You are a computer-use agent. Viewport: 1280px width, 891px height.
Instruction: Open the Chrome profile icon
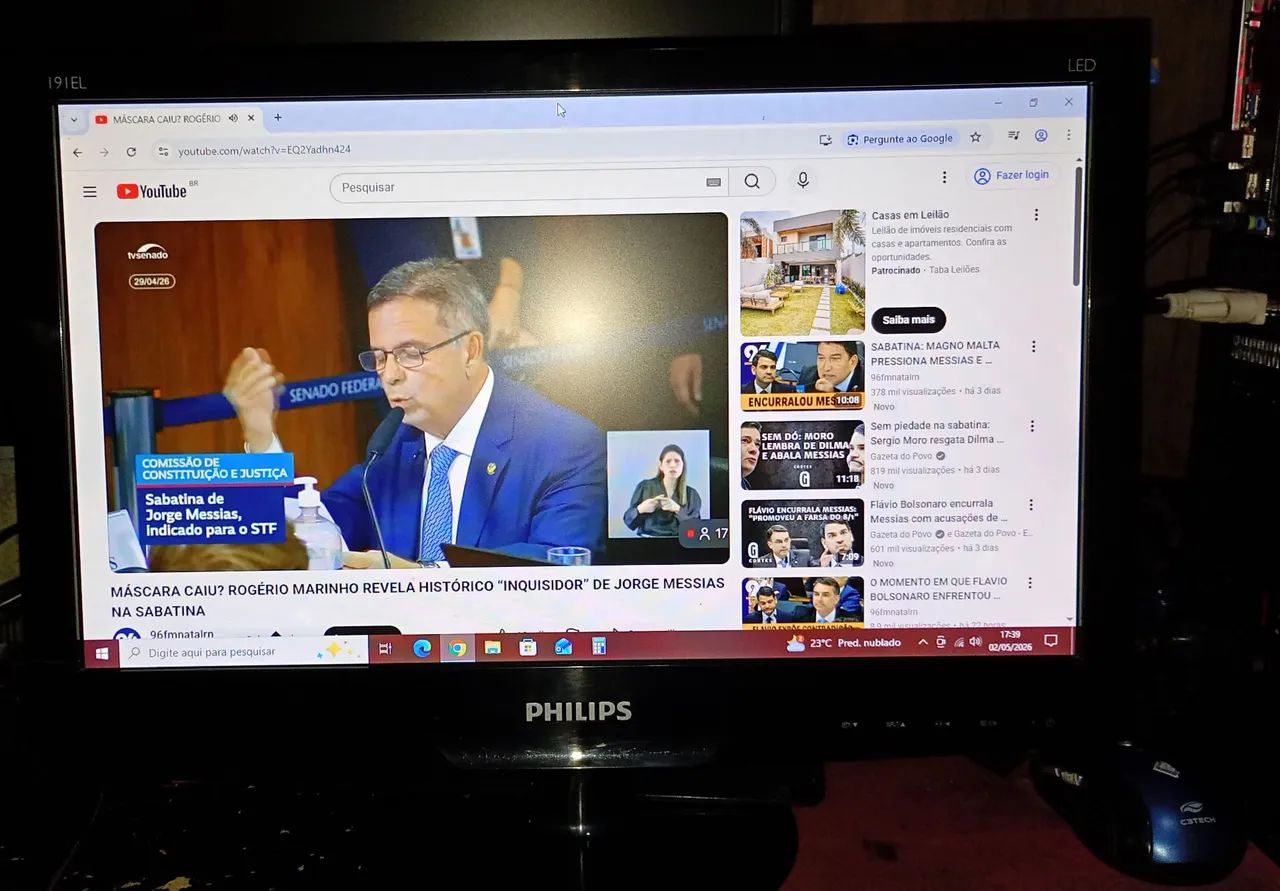(1041, 135)
